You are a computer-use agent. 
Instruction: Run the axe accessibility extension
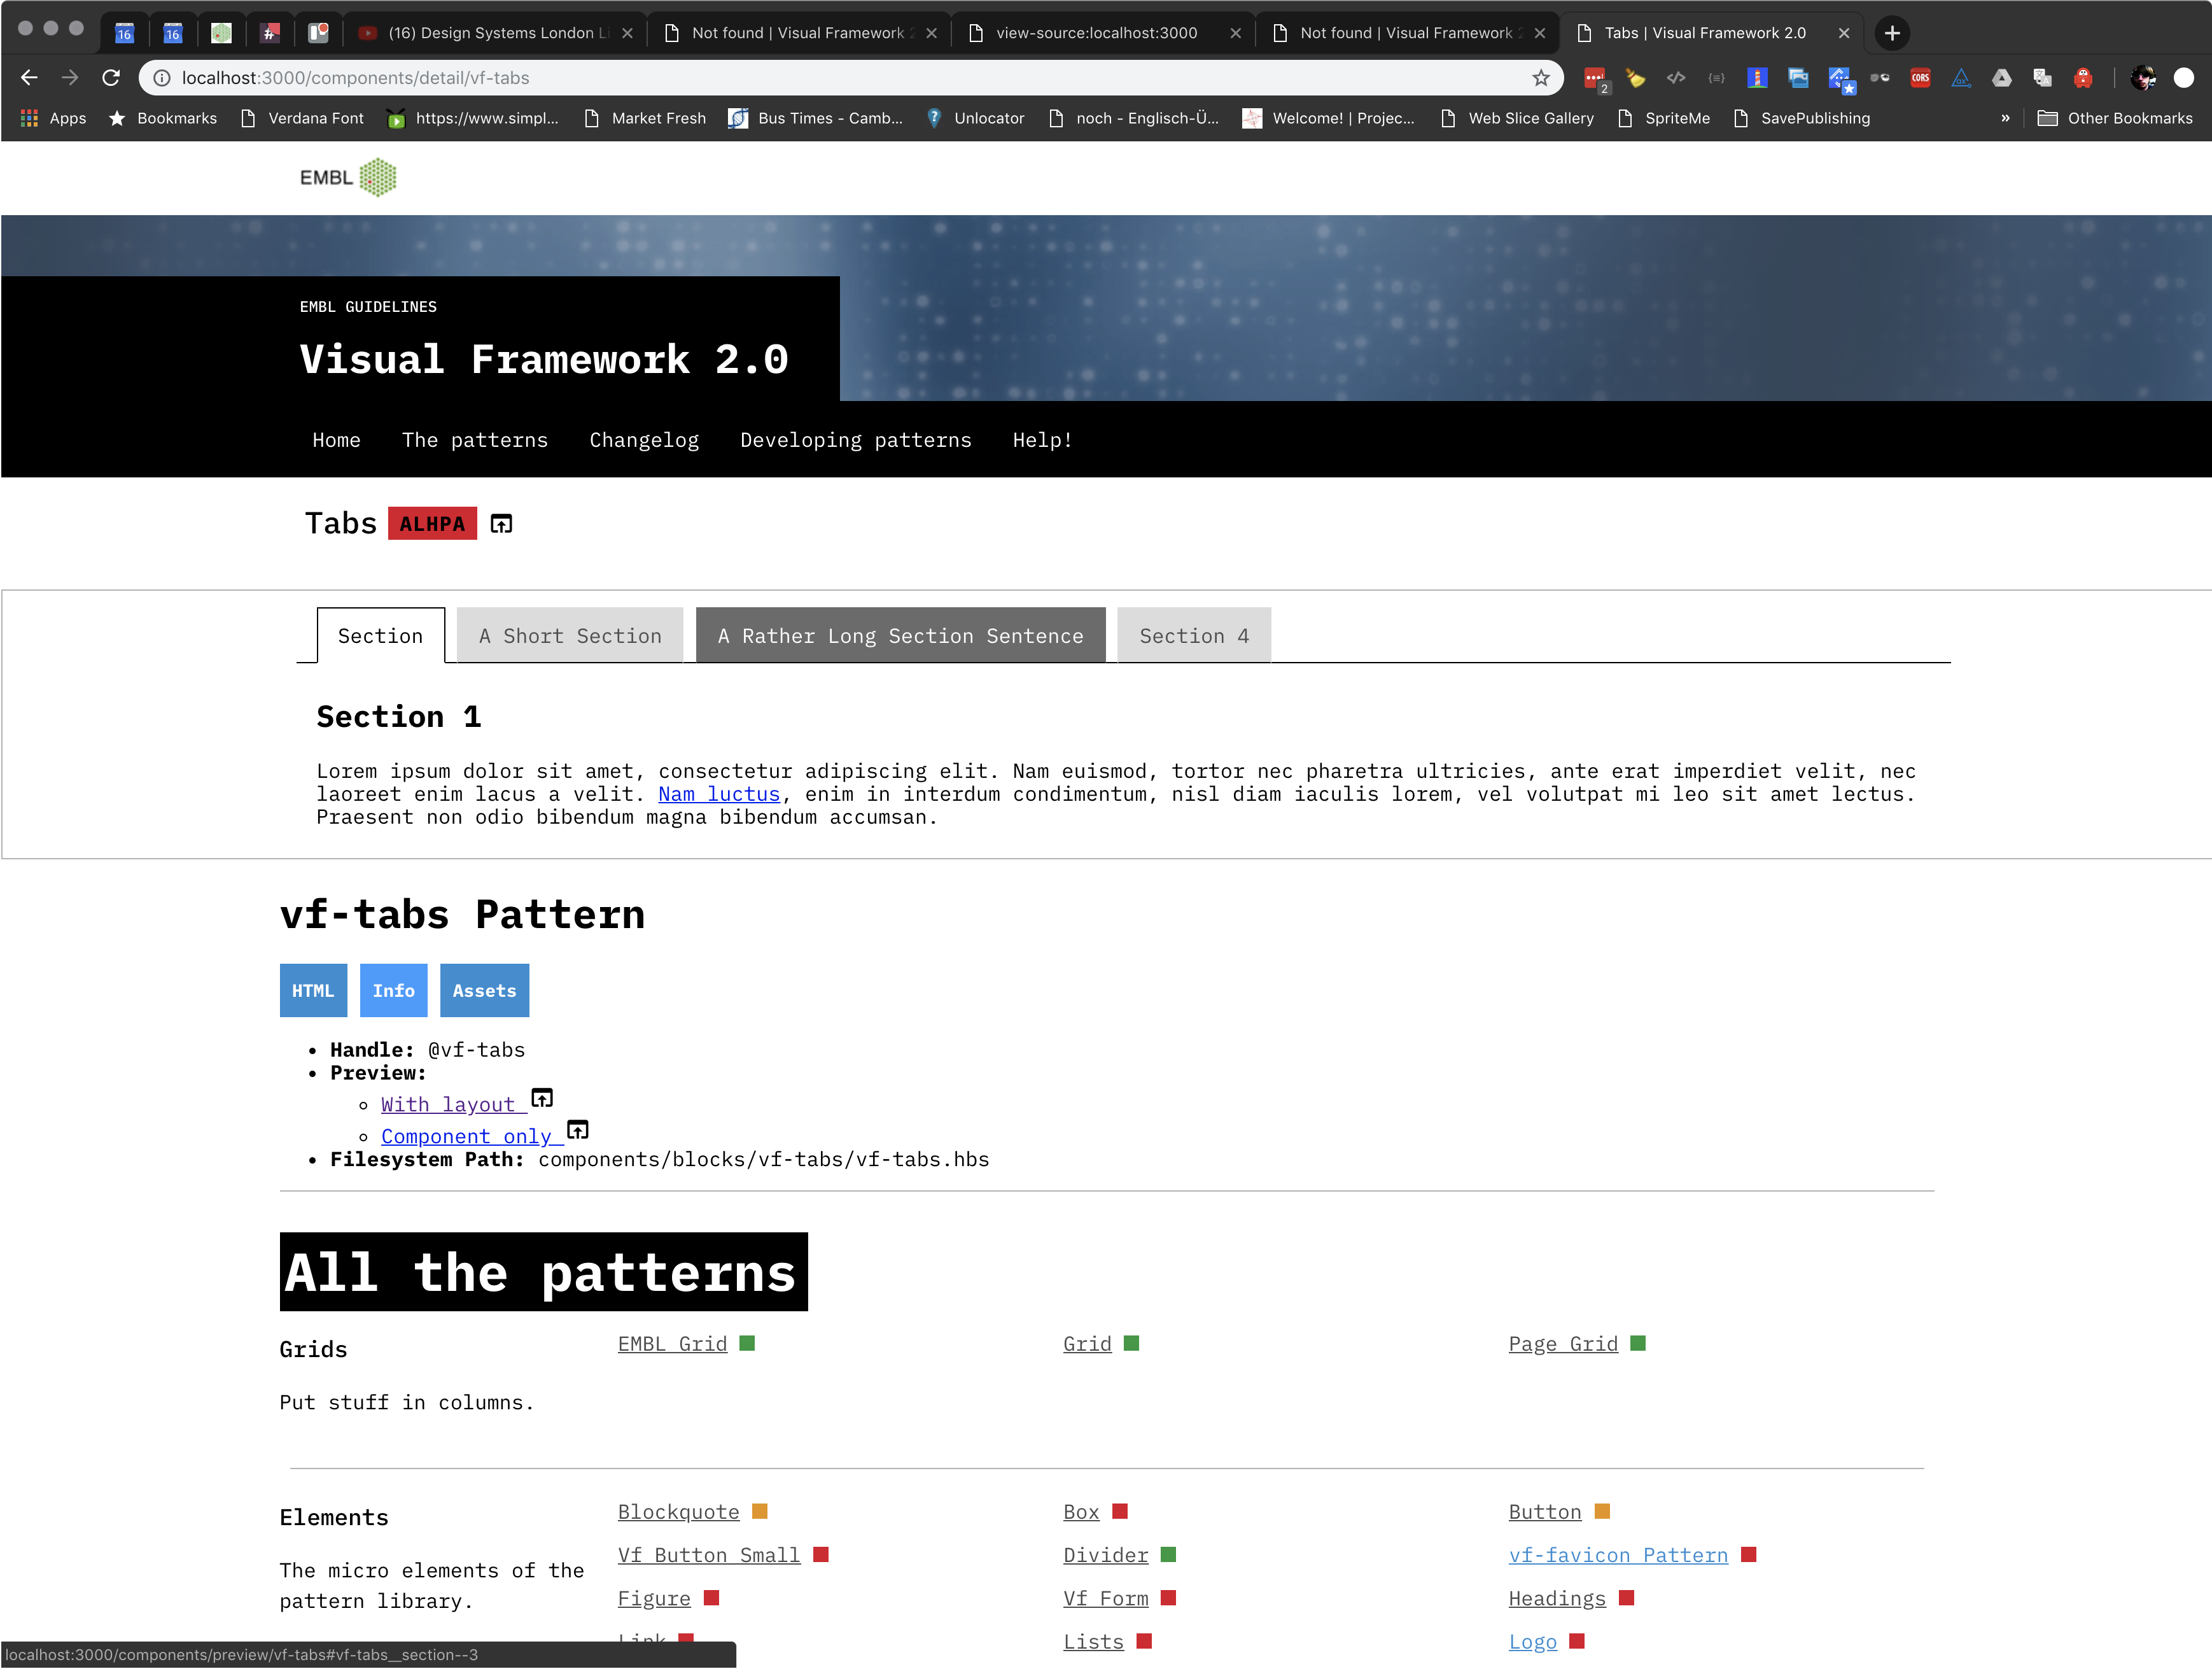1961,78
